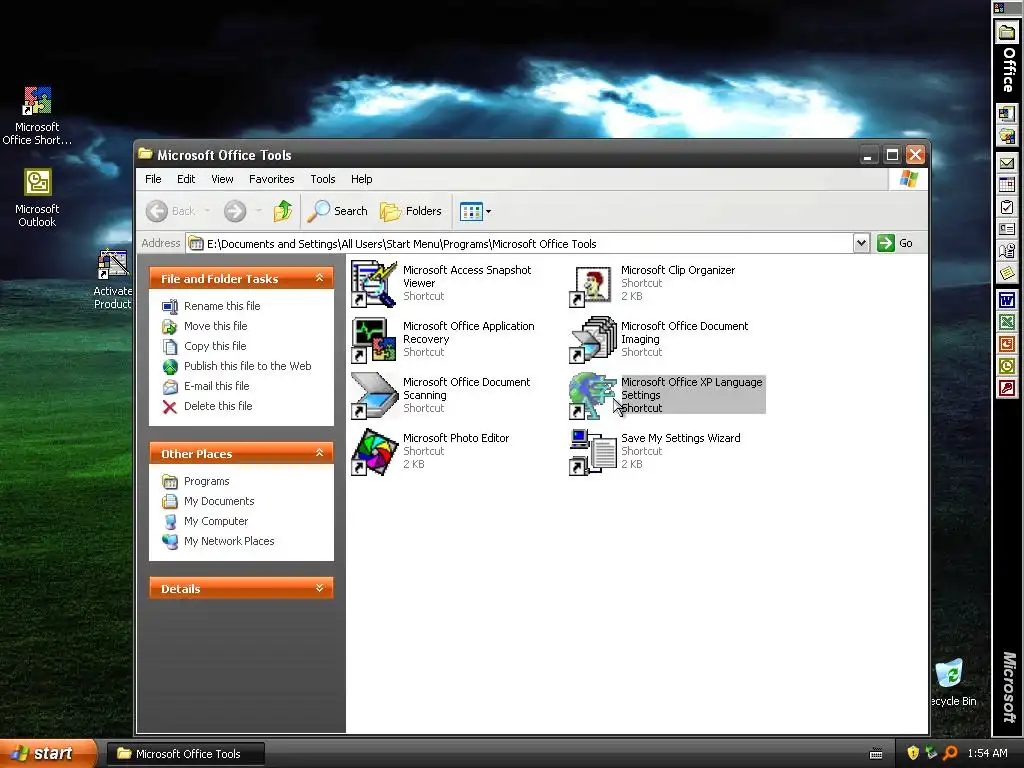The image size is (1024, 768).
Task: Open the Edit menu
Action: point(186,179)
